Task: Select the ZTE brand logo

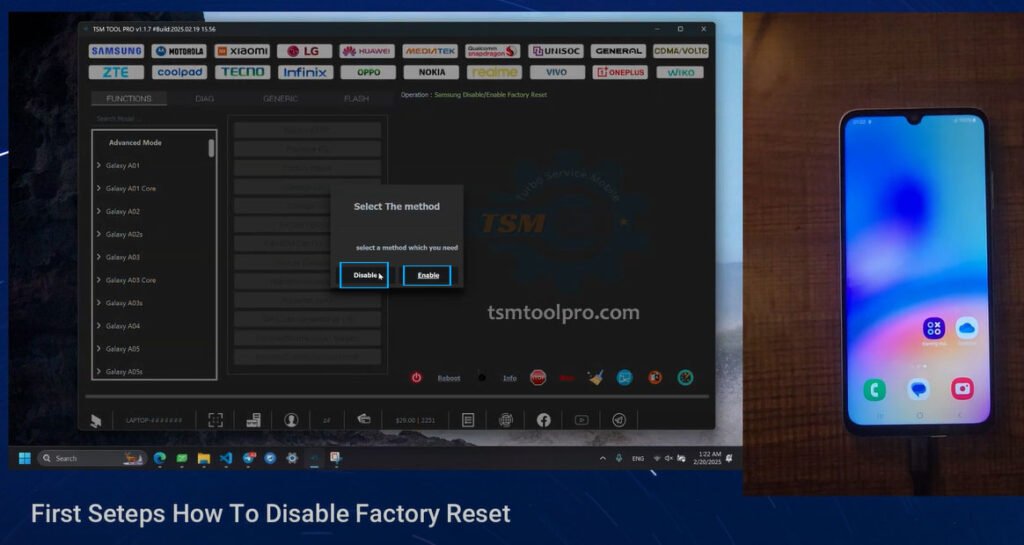Action: pos(116,72)
